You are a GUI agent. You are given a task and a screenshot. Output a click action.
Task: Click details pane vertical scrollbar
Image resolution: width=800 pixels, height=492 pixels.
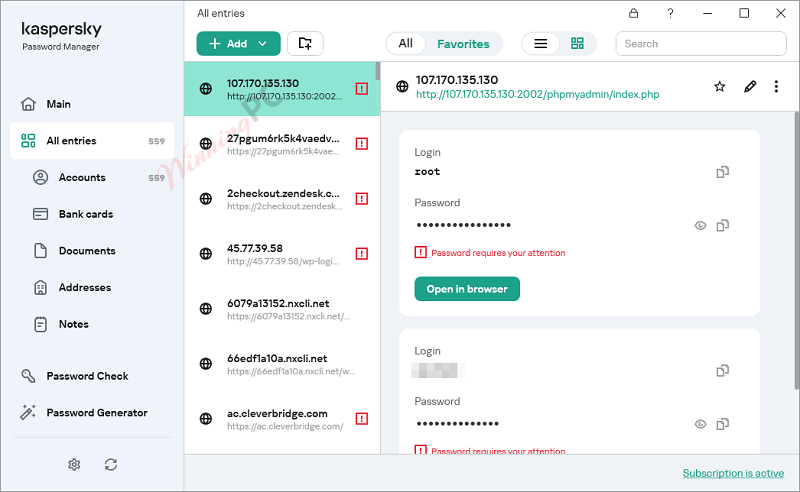[796, 250]
